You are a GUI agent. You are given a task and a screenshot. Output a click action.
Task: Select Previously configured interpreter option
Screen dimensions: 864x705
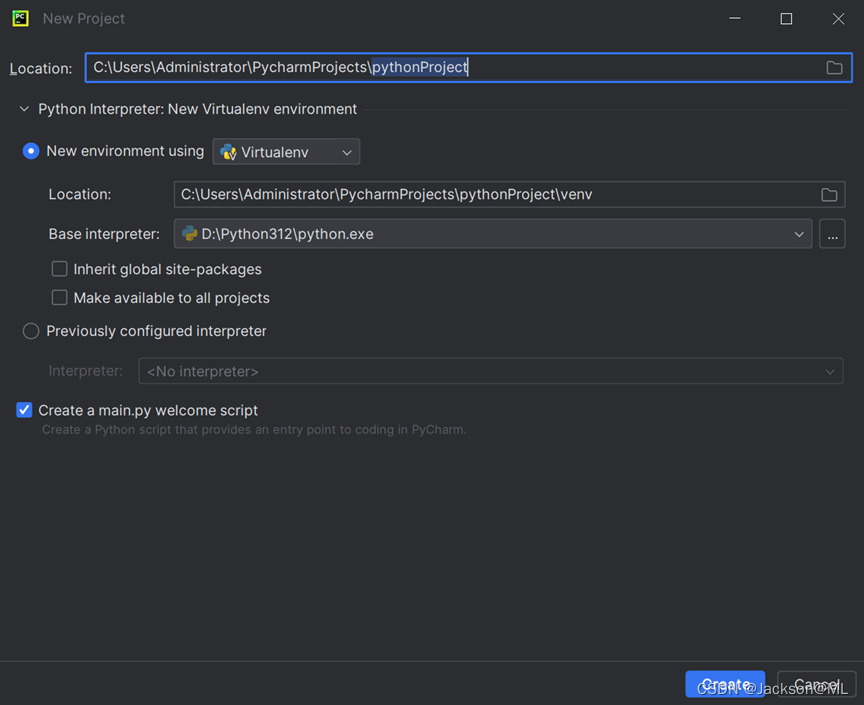click(31, 331)
